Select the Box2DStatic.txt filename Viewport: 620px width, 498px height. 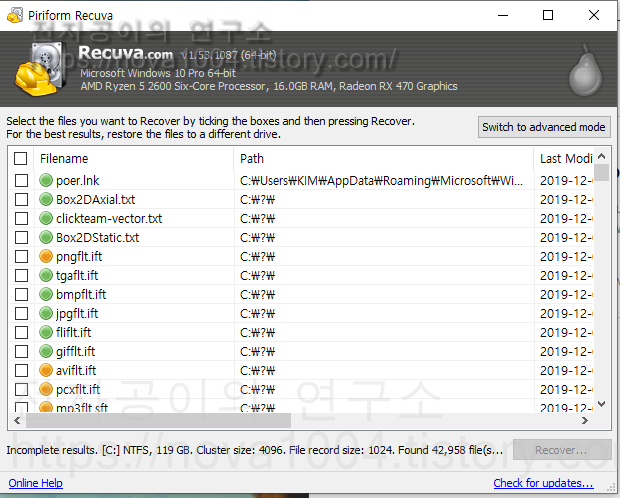click(97, 238)
